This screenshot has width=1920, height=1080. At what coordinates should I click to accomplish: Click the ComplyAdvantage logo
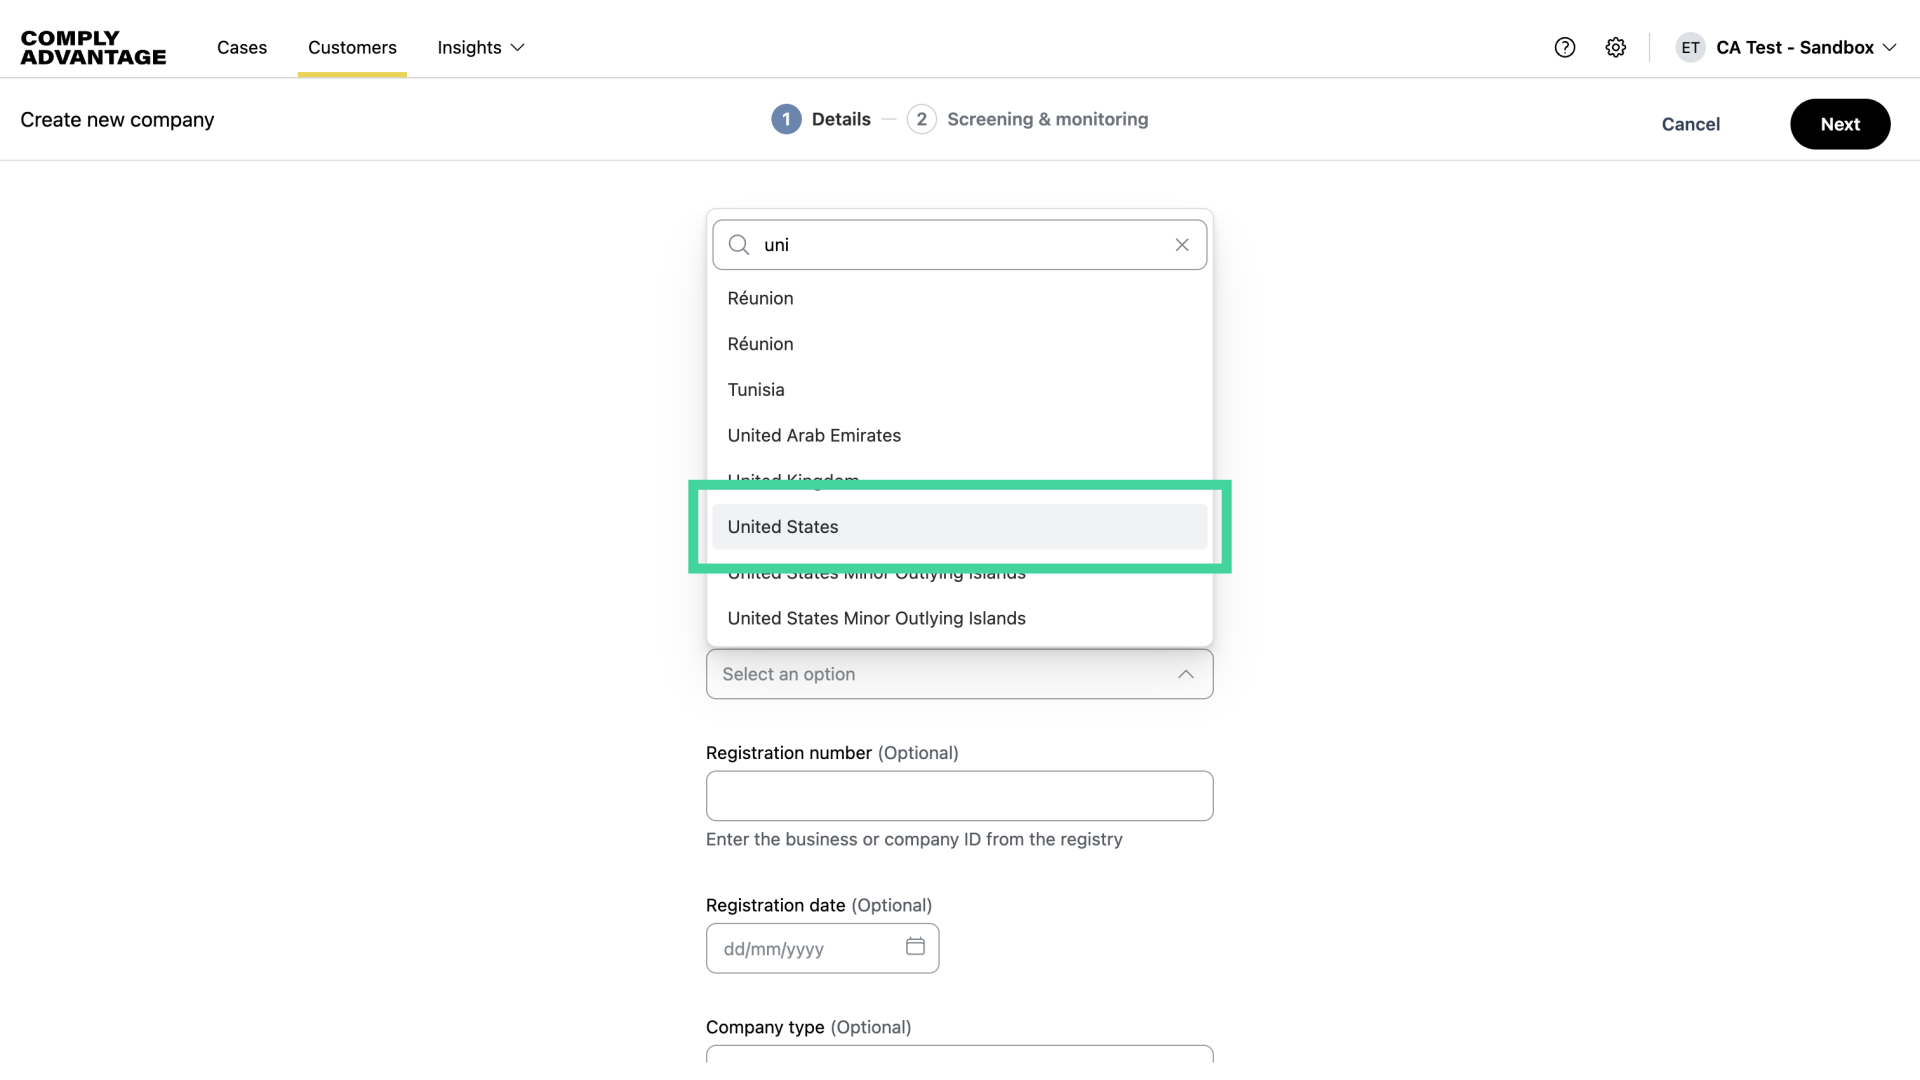(x=93, y=47)
